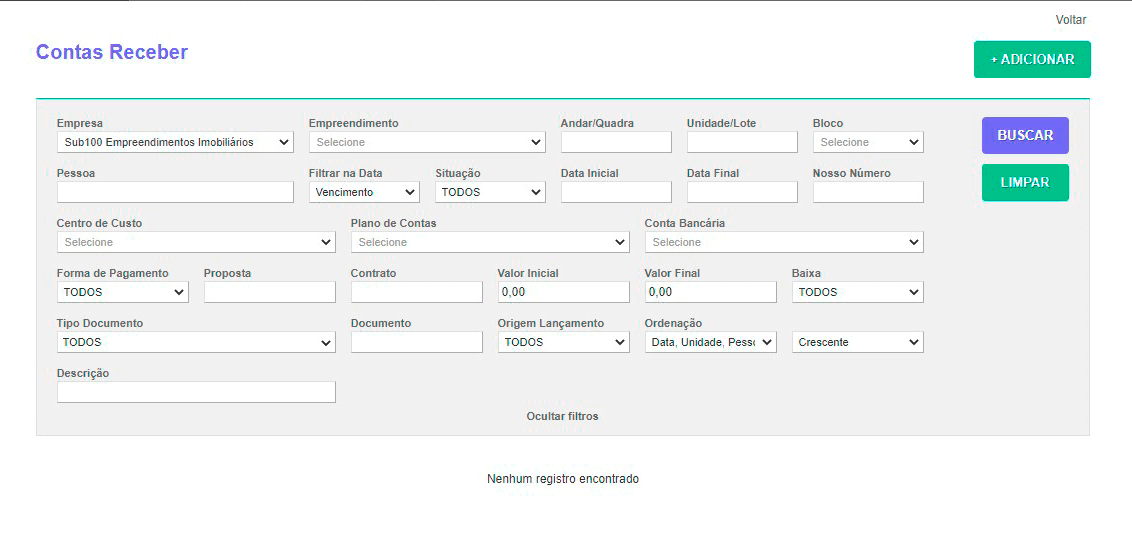
Task: Expand the Empreendimento select list
Action: pyautogui.click(x=427, y=142)
